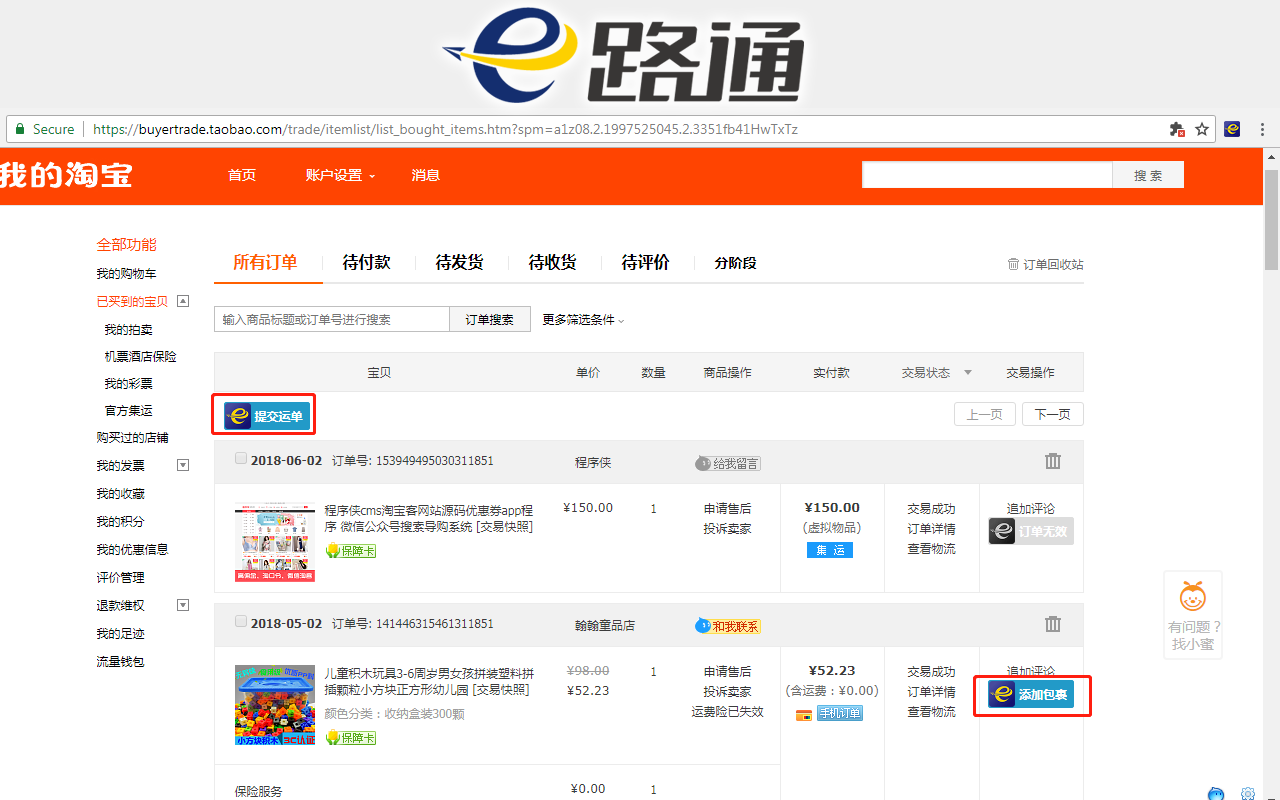
Task: Click the credit card payment icon
Action: coord(804,714)
